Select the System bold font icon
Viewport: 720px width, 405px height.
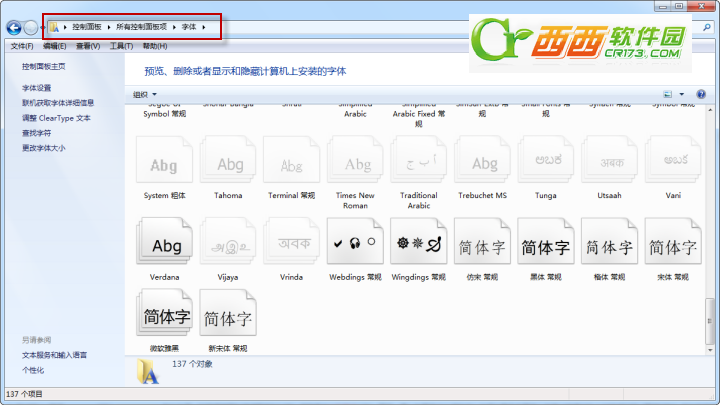(x=164, y=160)
